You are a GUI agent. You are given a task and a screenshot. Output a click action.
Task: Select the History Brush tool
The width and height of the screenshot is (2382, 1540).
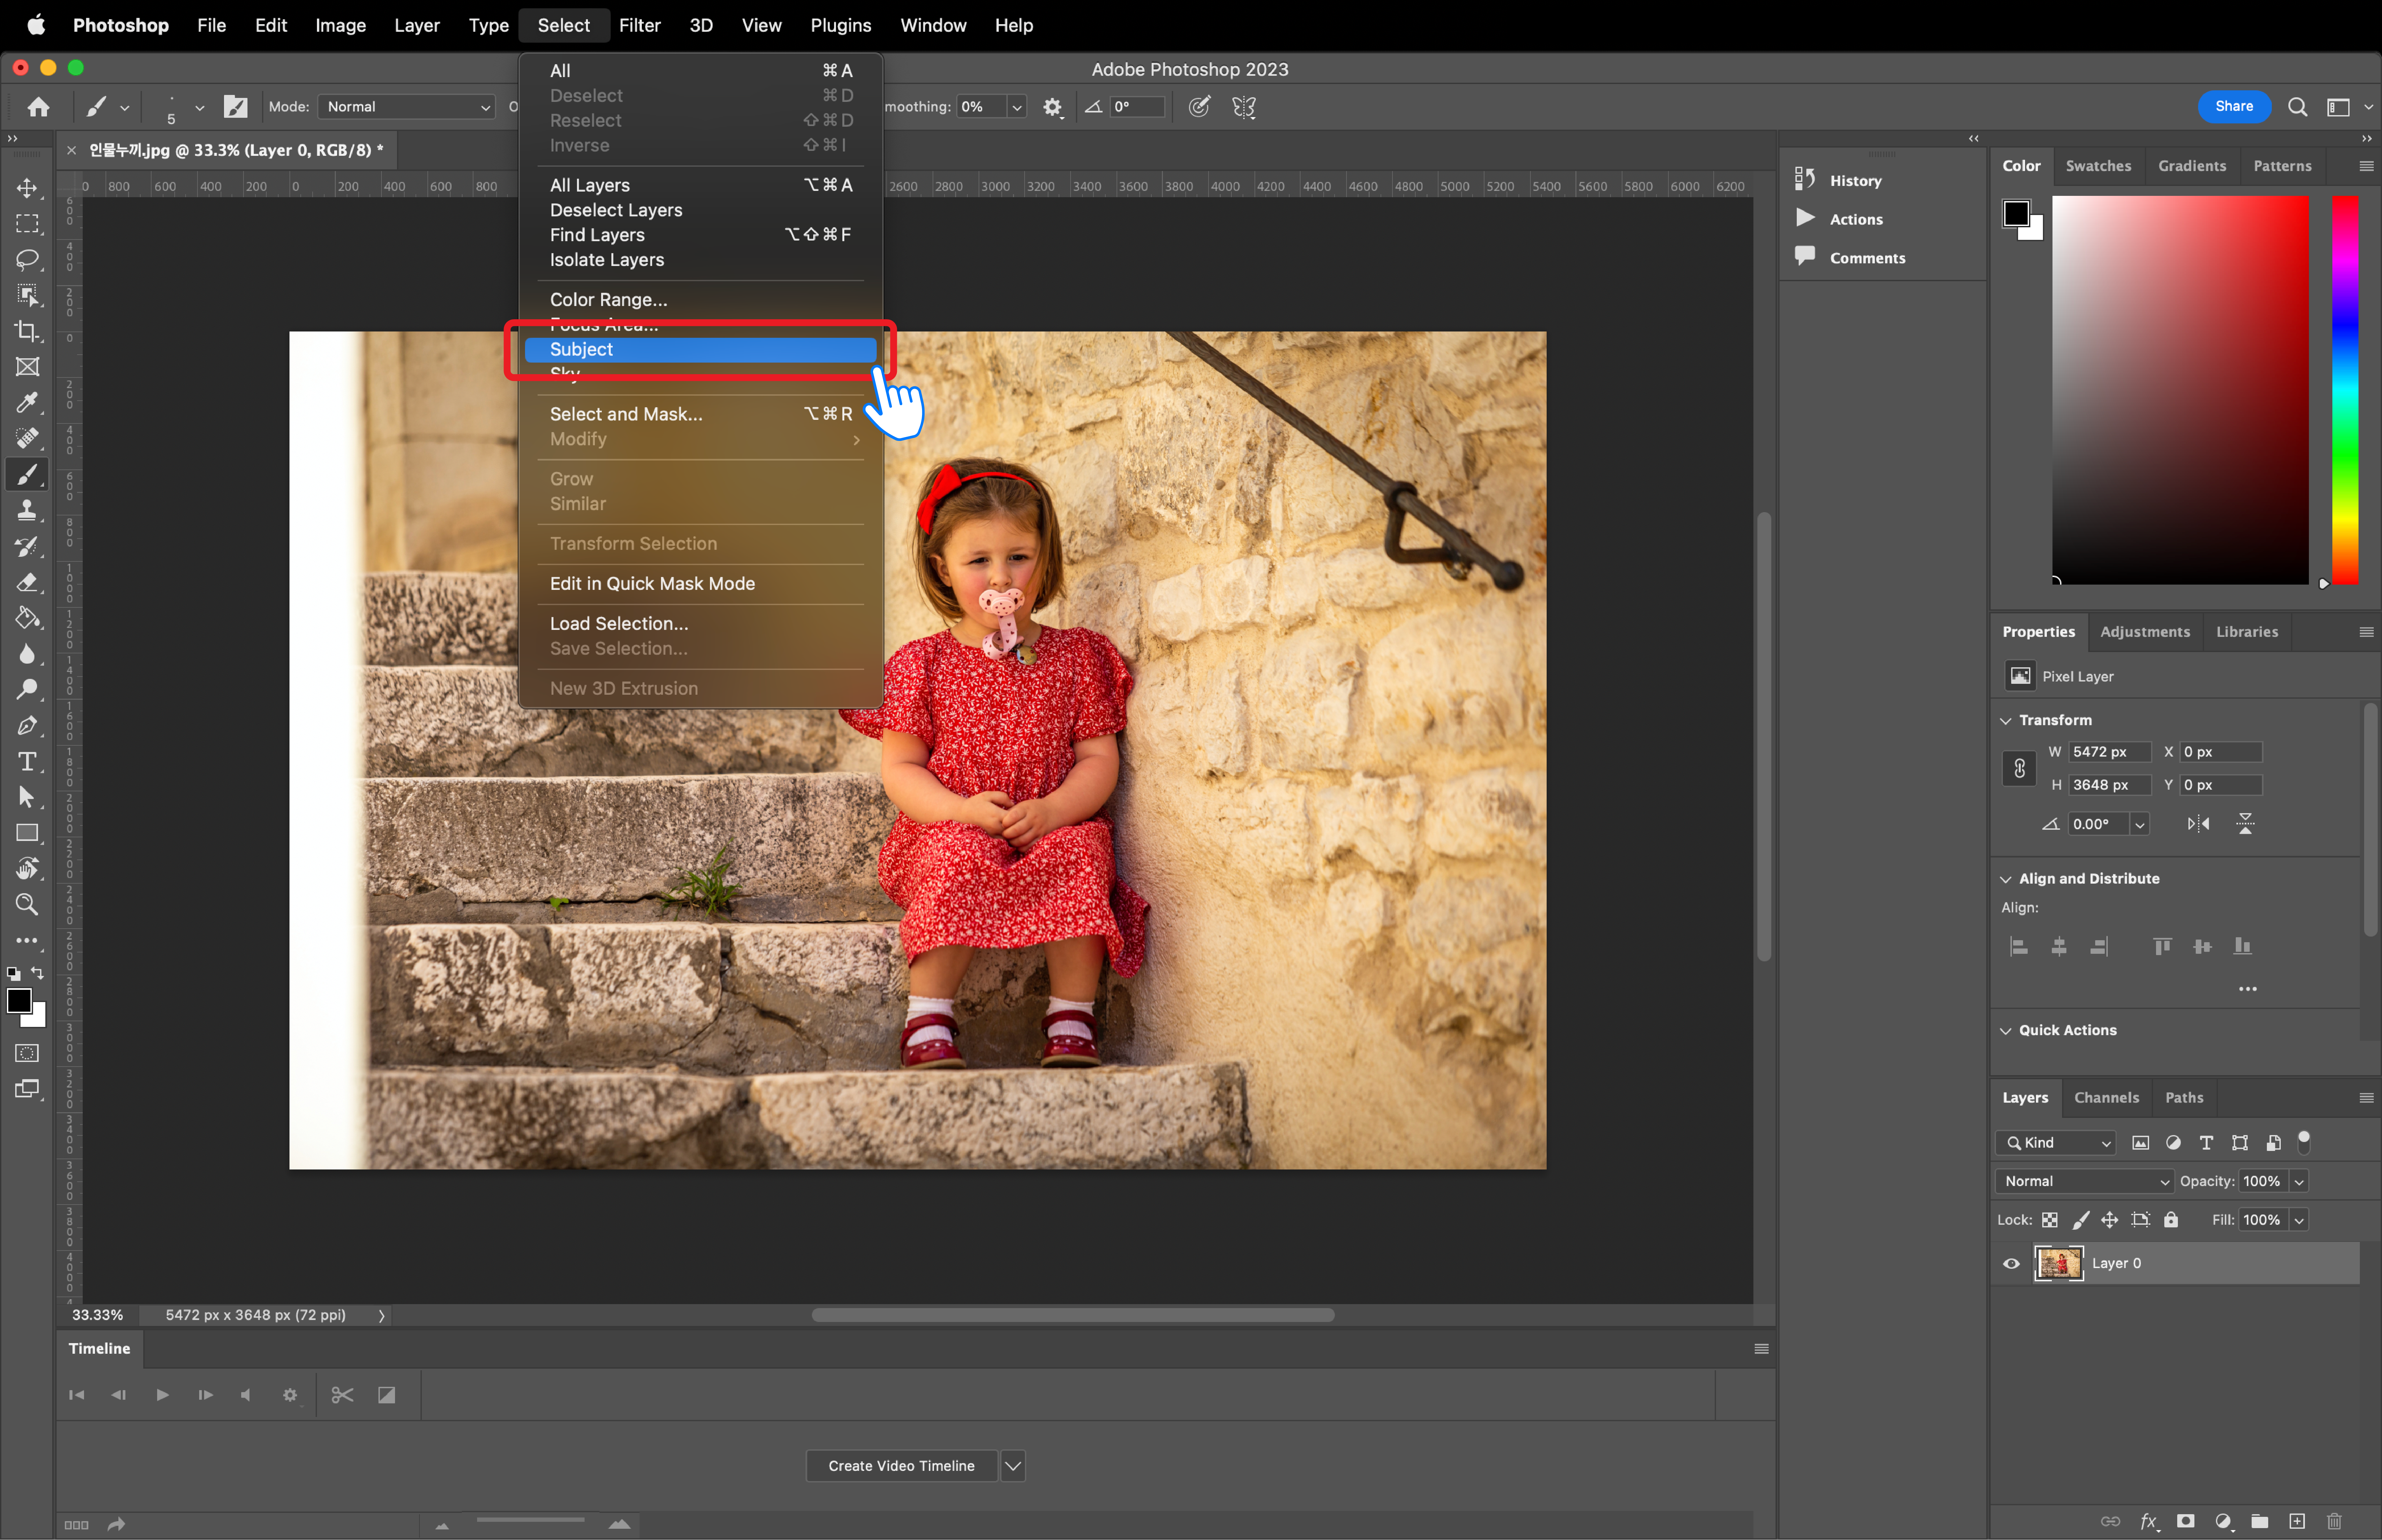coord(27,546)
